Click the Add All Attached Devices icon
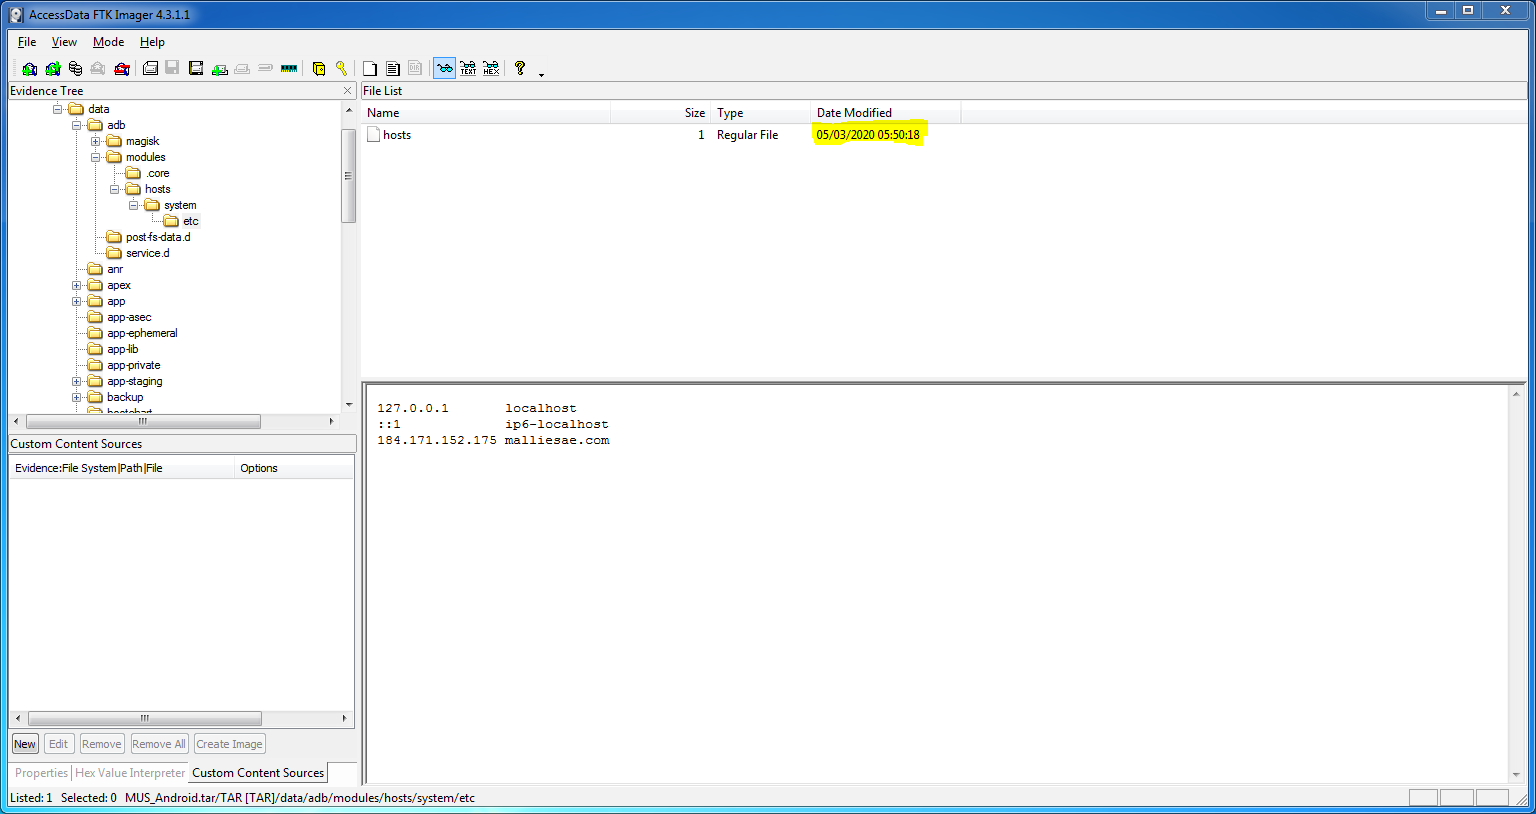This screenshot has width=1536, height=814. click(53, 69)
